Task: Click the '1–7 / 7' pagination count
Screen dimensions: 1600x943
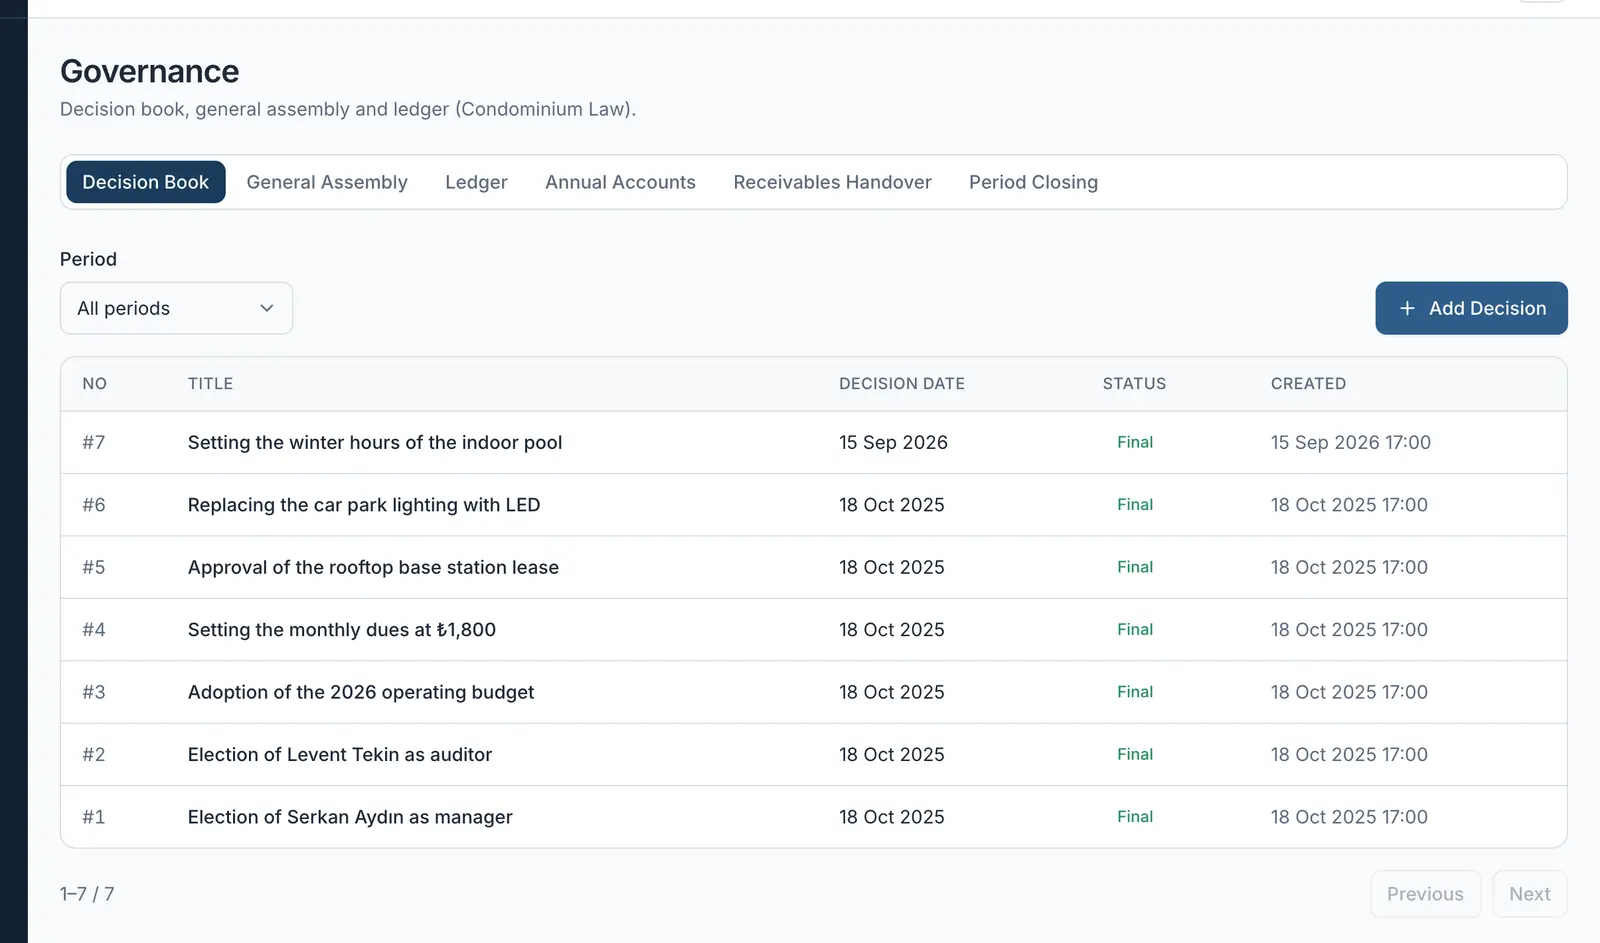Action: coord(87,894)
